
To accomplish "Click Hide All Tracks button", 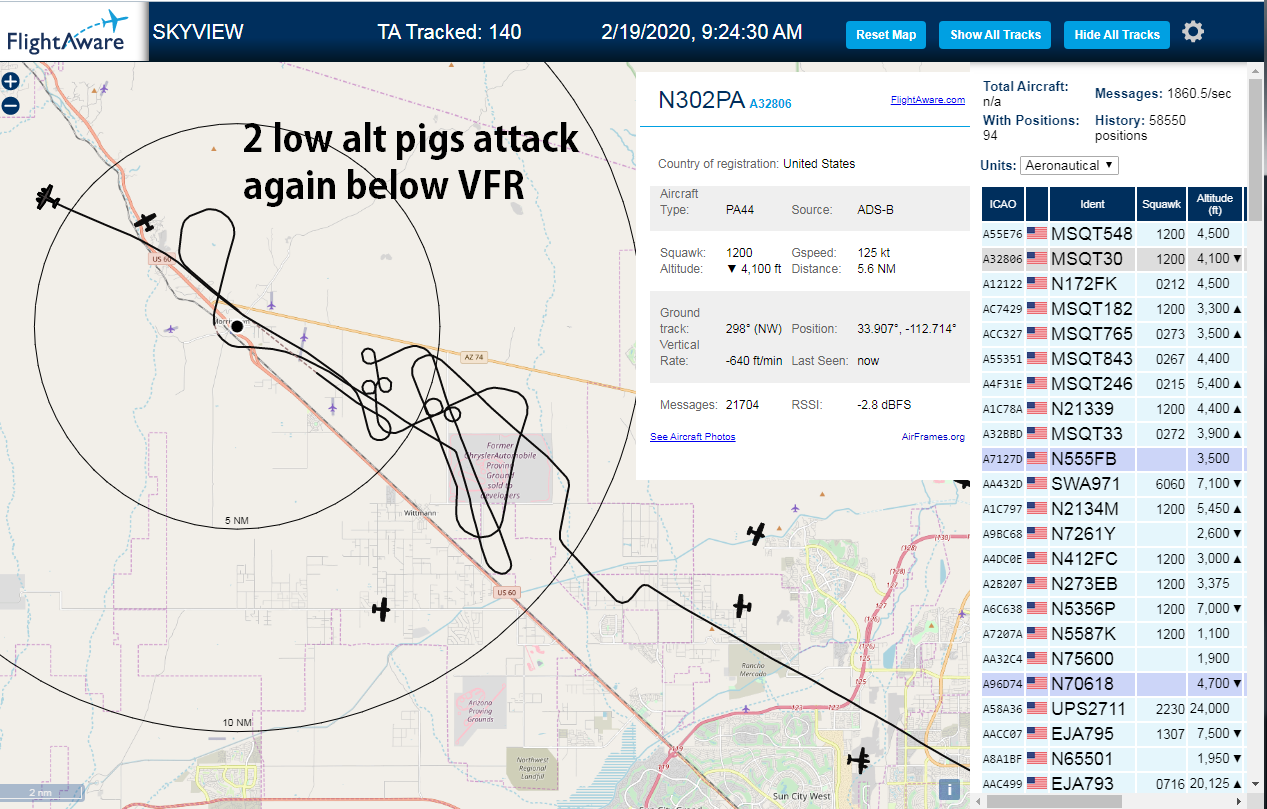I will point(1117,35).
